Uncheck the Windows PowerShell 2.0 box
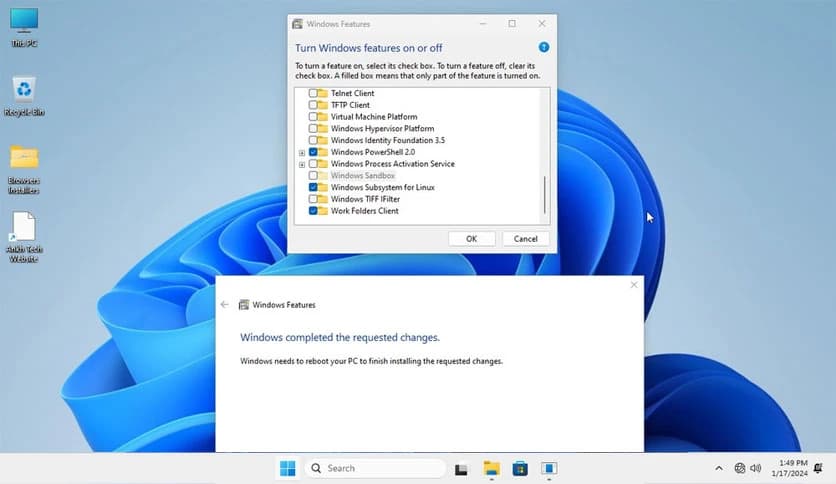This screenshot has width=836, height=484. coord(313,152)
